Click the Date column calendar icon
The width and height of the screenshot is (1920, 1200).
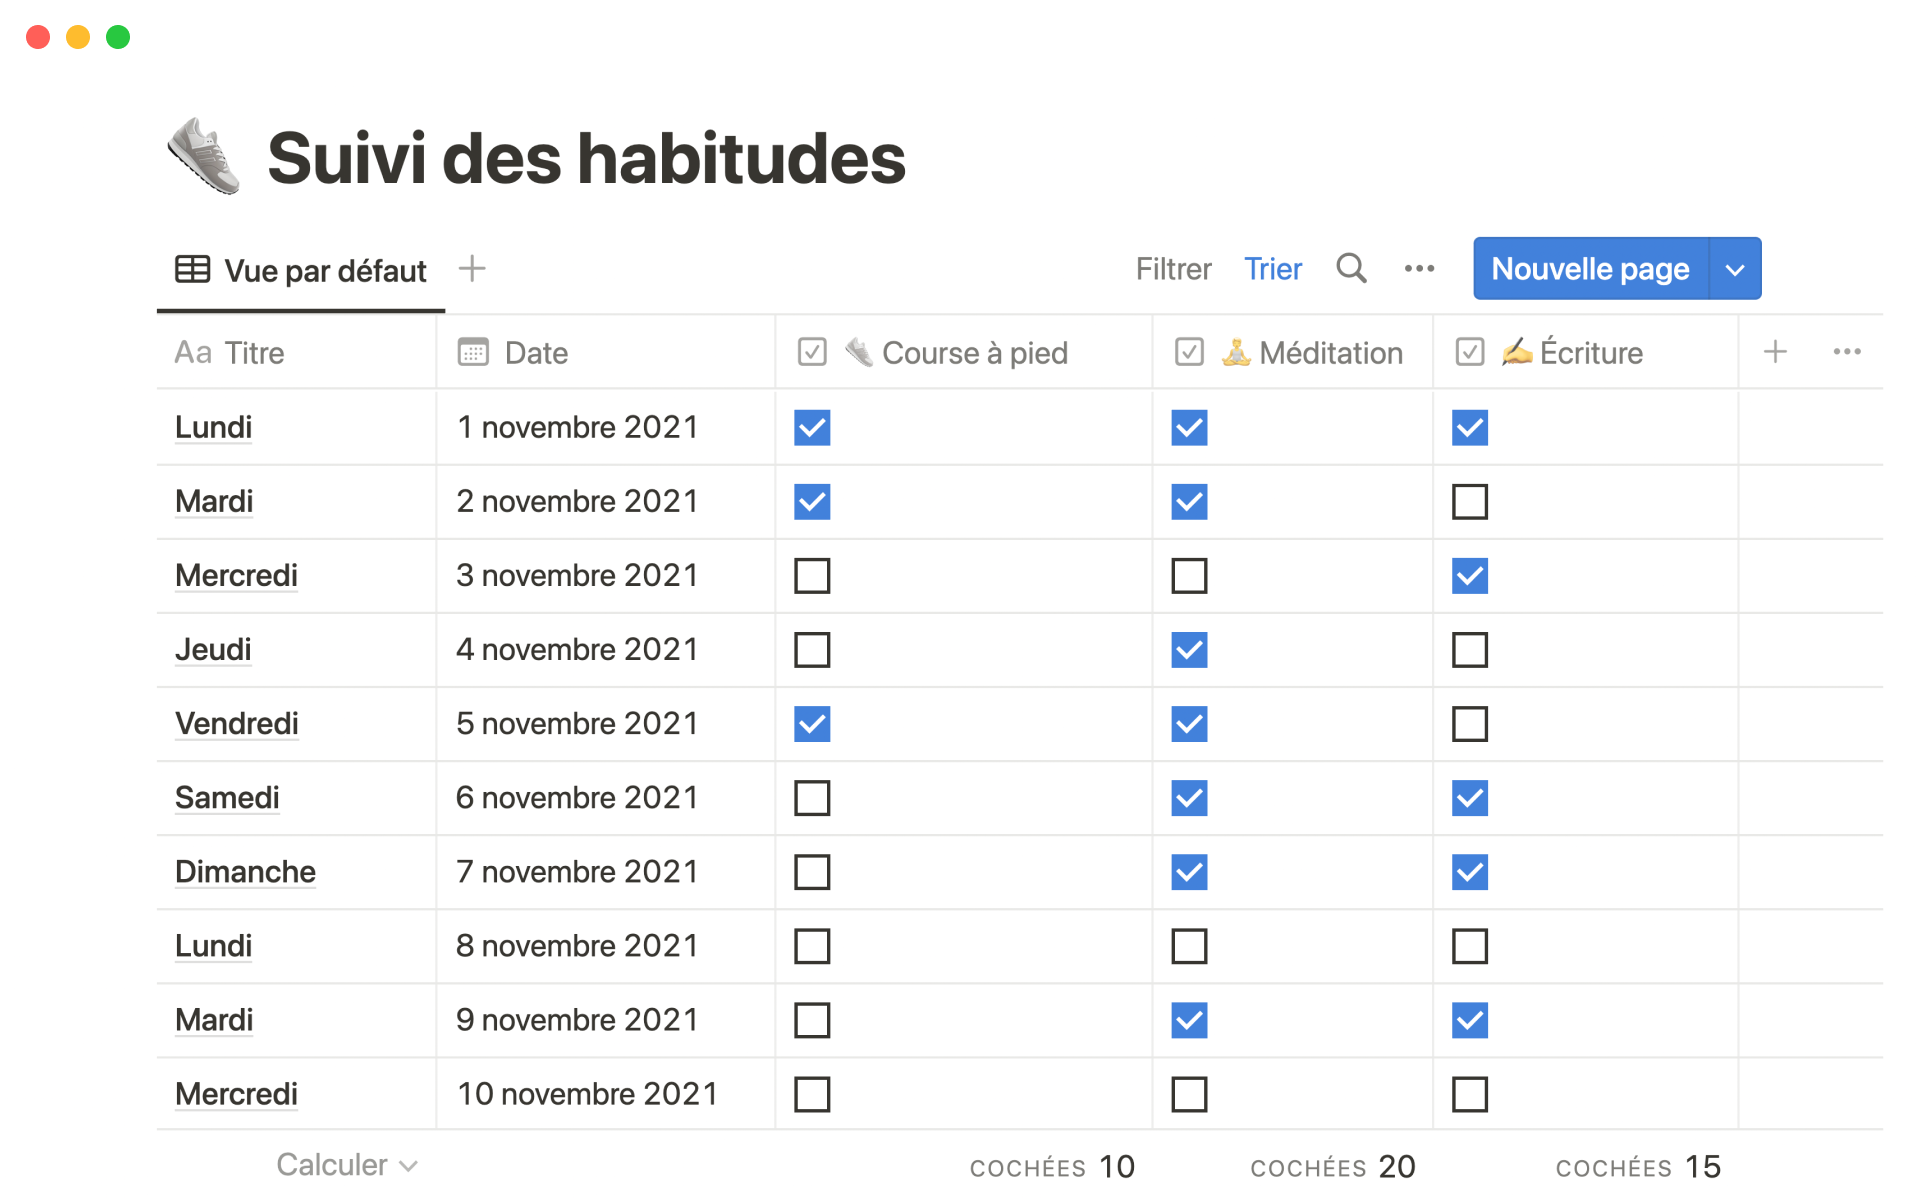[x=473, y=353]
